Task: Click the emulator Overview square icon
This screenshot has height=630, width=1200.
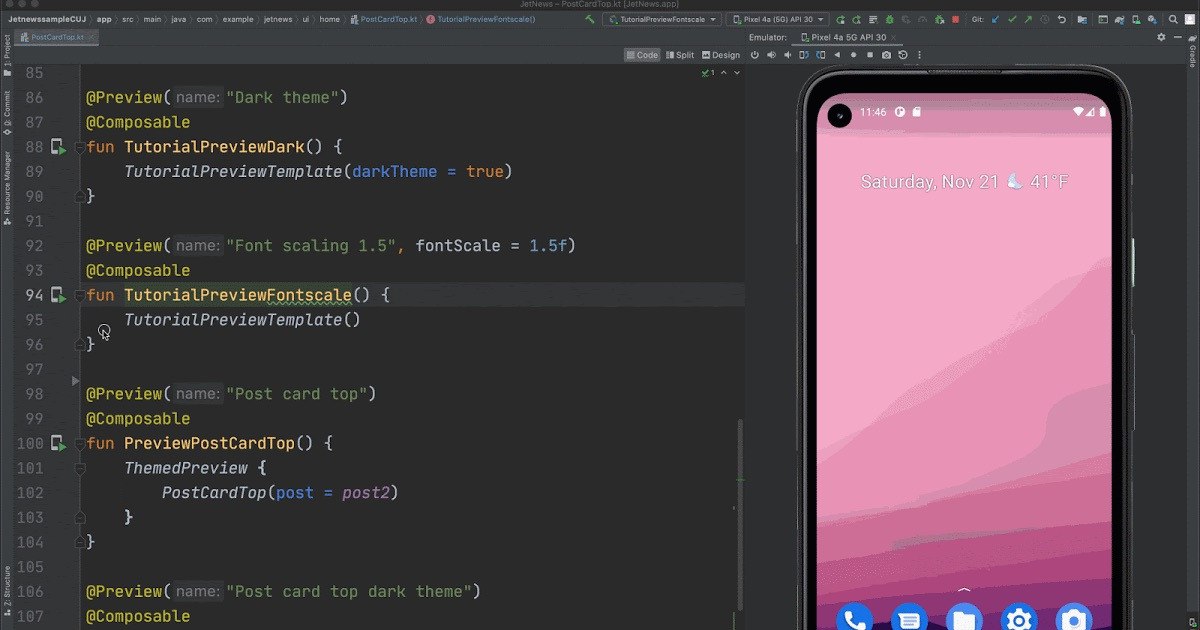Action: 870,55
